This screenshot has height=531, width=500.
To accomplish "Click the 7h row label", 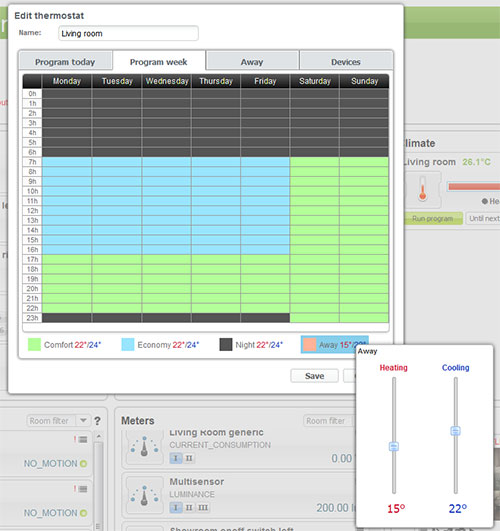I will [x=32, y=162].
